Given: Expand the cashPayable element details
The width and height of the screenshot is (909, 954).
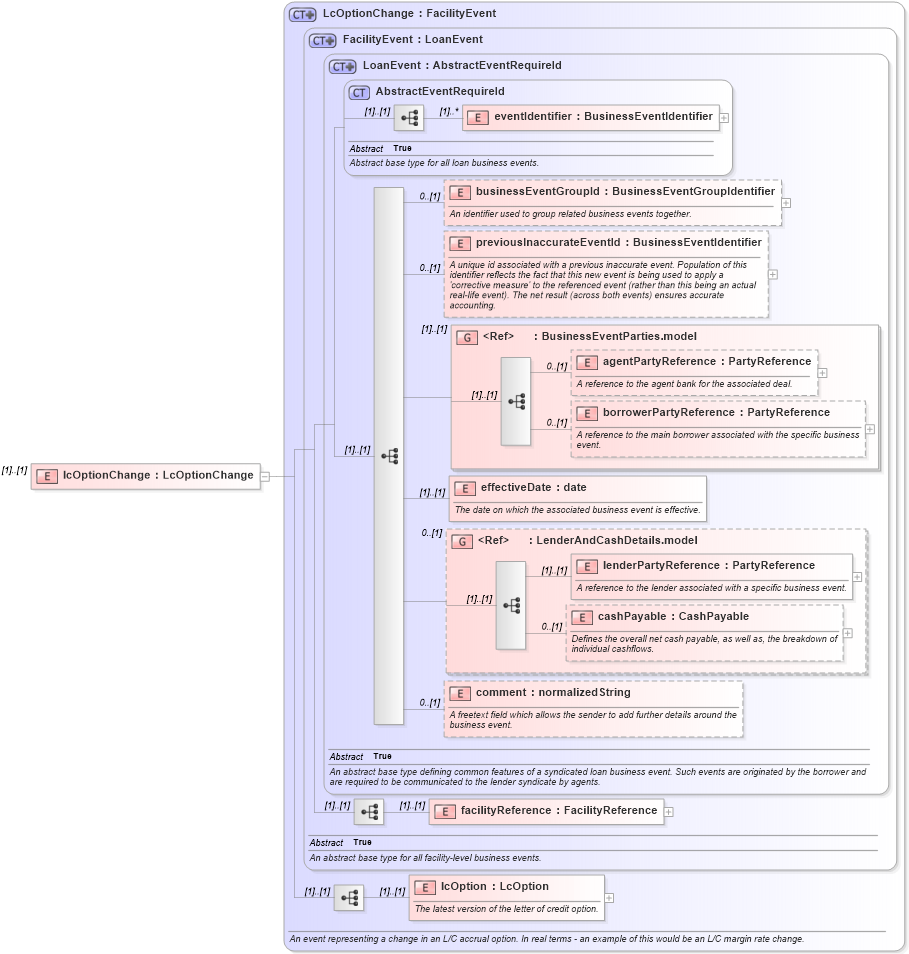Looking at the screenshot, I should 847,633.
